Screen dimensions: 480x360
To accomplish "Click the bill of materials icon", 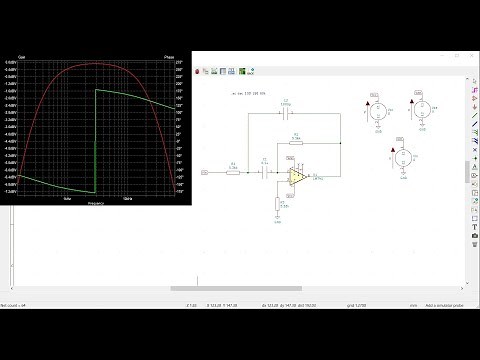I will tap(231, 71).
